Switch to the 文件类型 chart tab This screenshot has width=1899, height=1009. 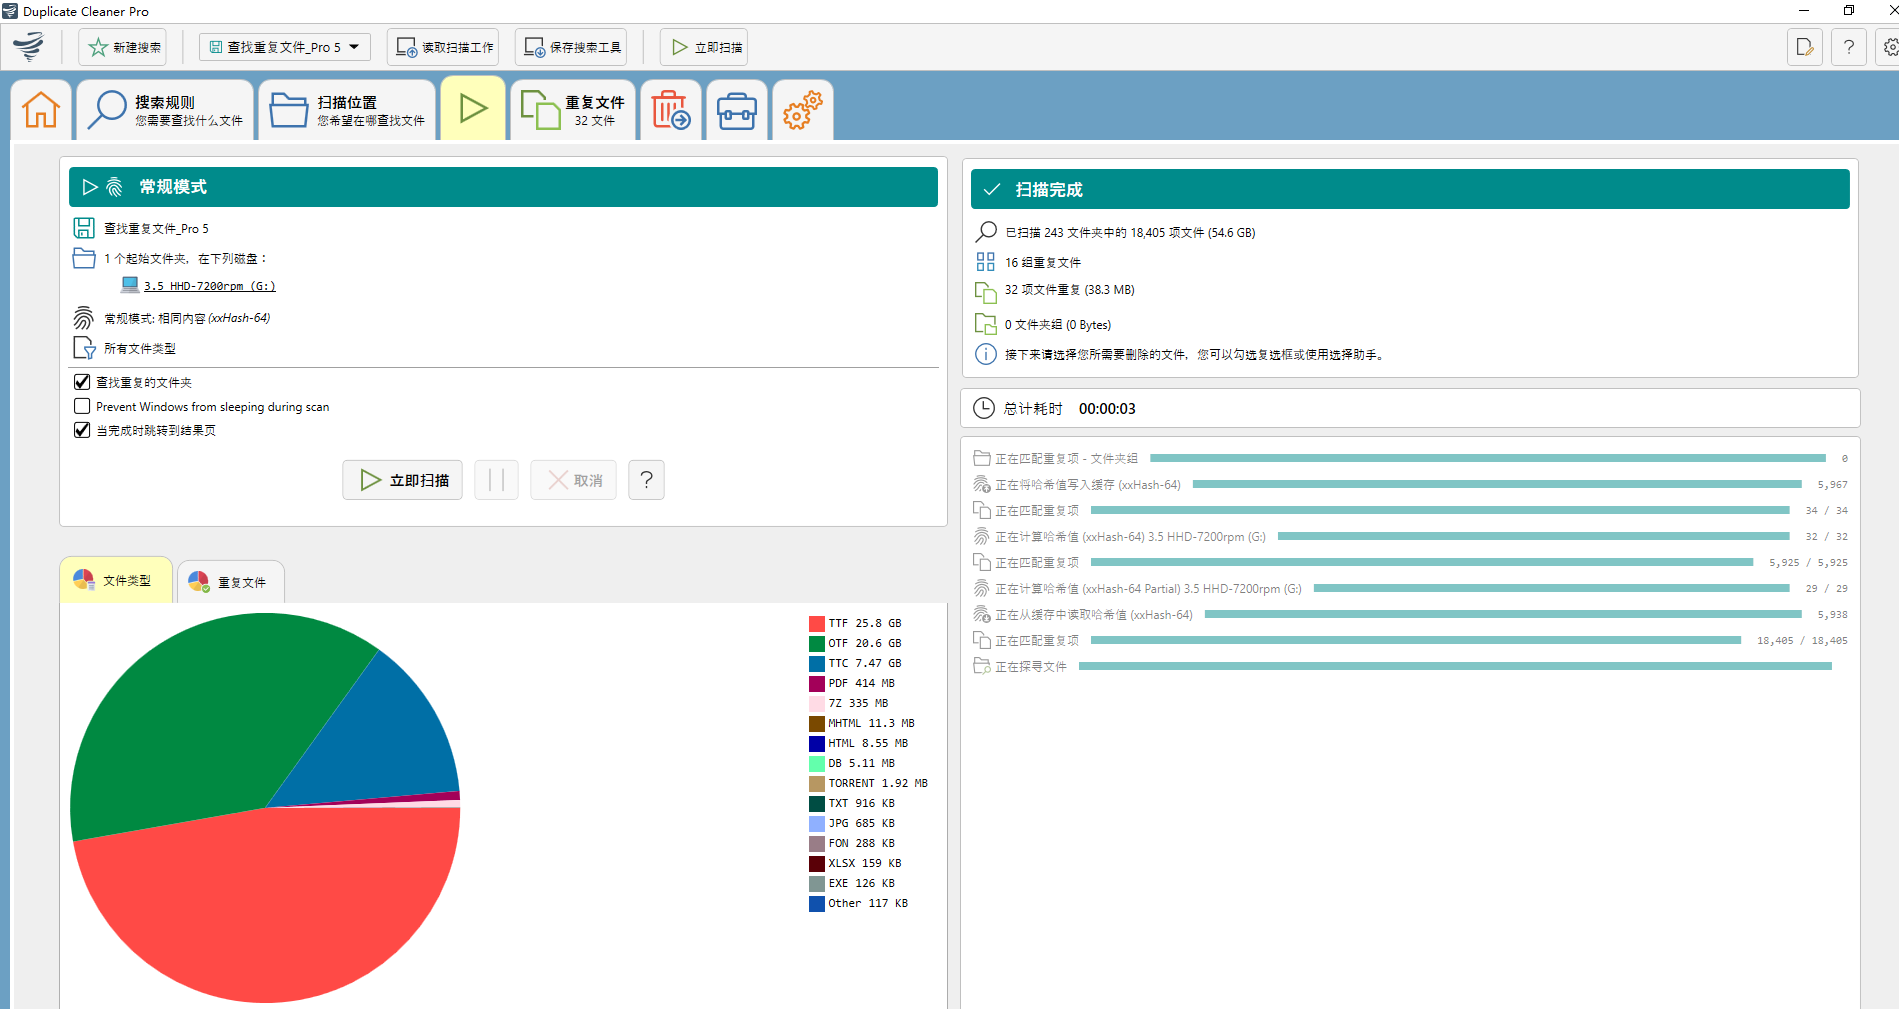(x=116, y=580)
